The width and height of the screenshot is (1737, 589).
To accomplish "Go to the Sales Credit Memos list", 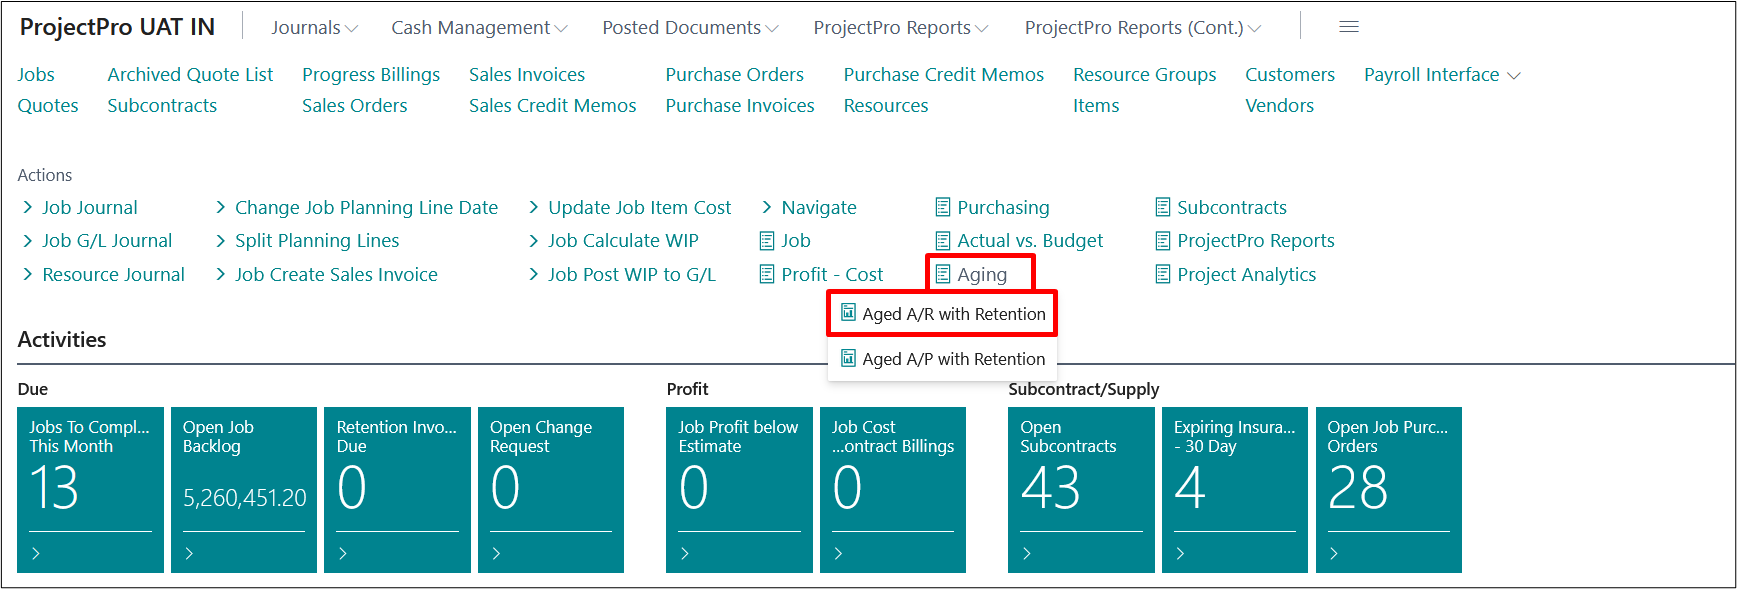I will click(552, 106).
